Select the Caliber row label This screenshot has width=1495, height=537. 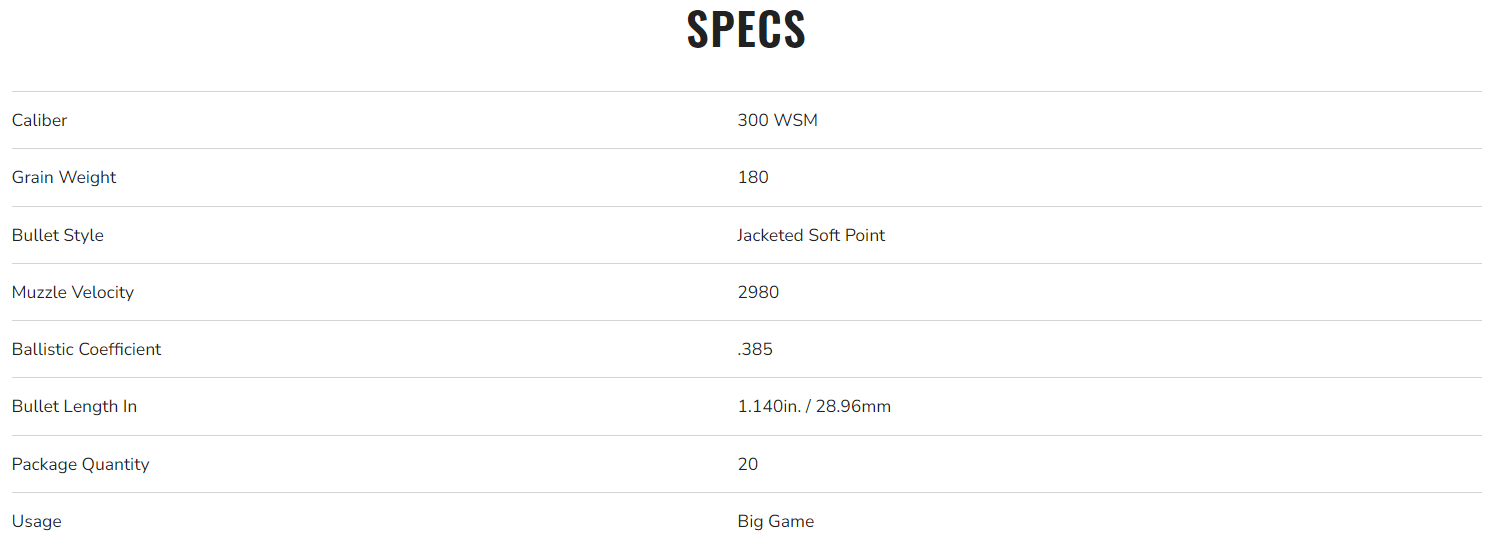40,120
